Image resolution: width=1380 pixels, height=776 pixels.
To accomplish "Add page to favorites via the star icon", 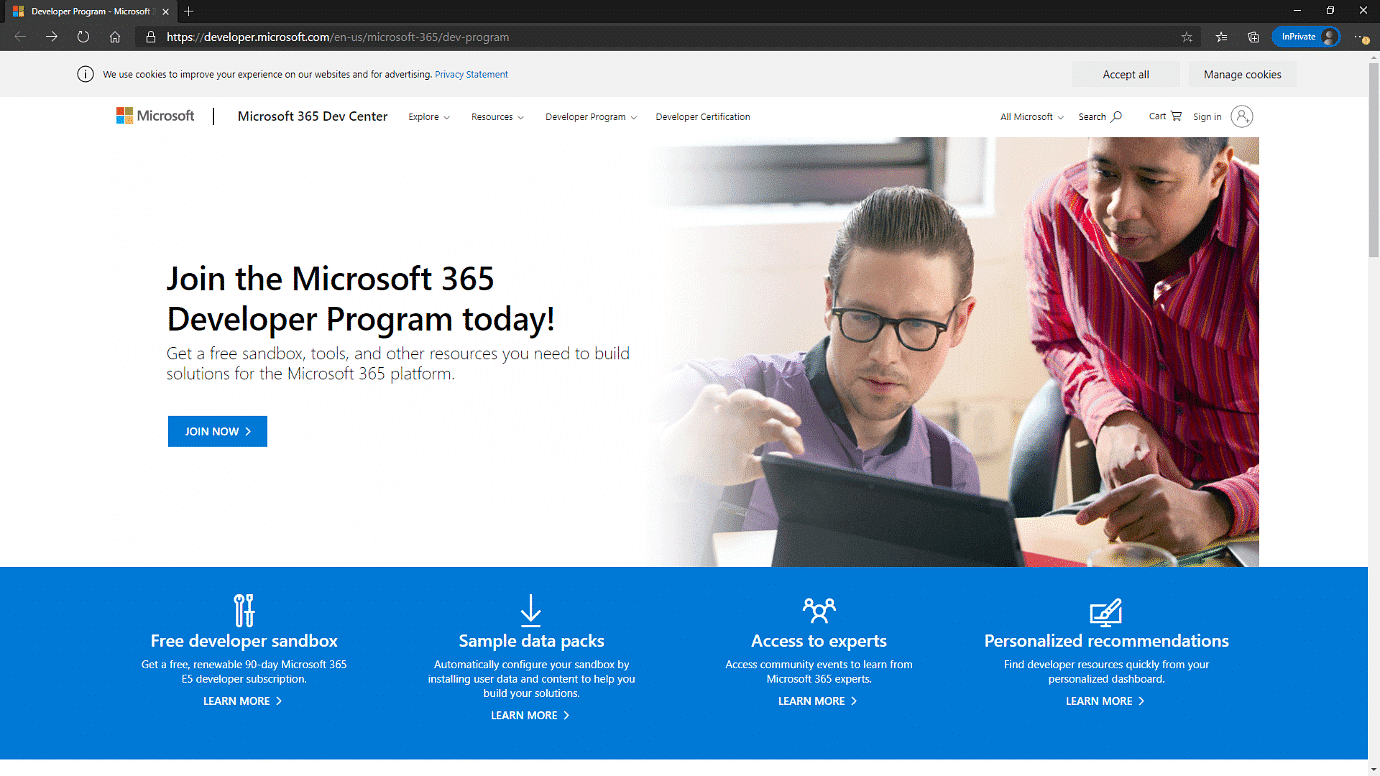I will point(1186,36).
